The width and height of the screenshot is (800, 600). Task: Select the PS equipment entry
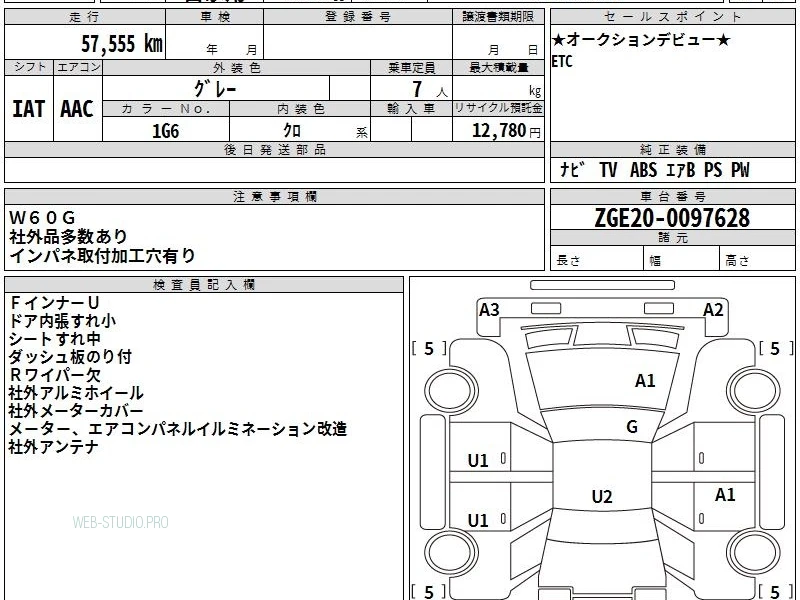point(713,169)
